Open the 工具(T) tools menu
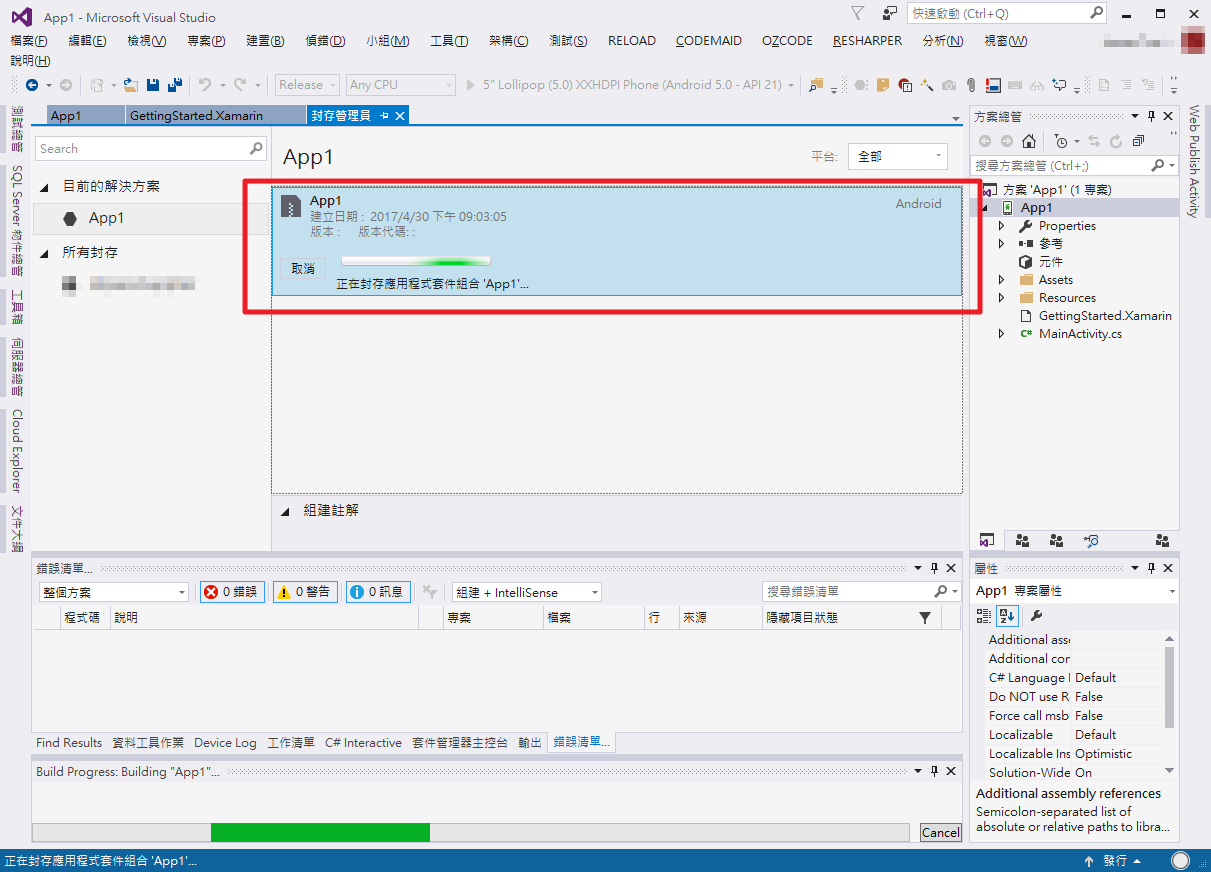This screenshot has width=1211, height=872. click(449, 41)
